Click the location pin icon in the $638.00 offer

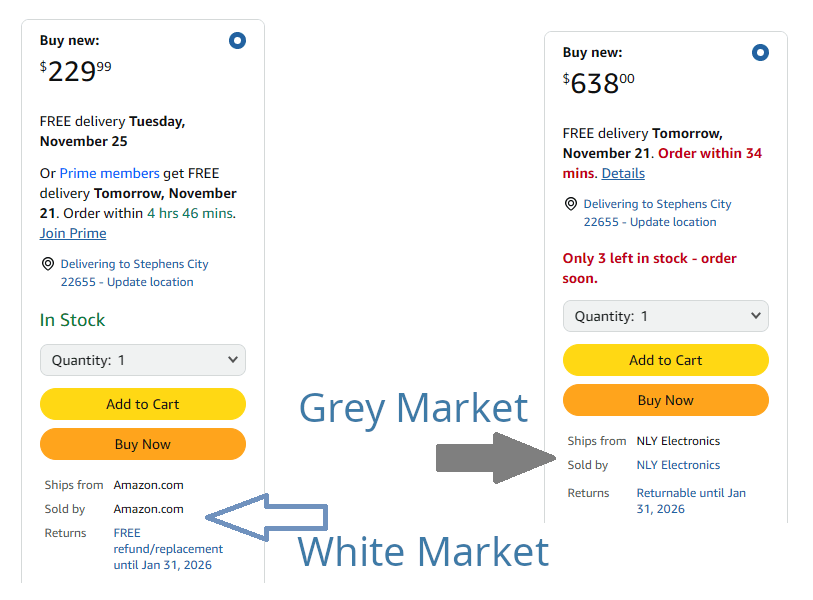tap(571, 204)
